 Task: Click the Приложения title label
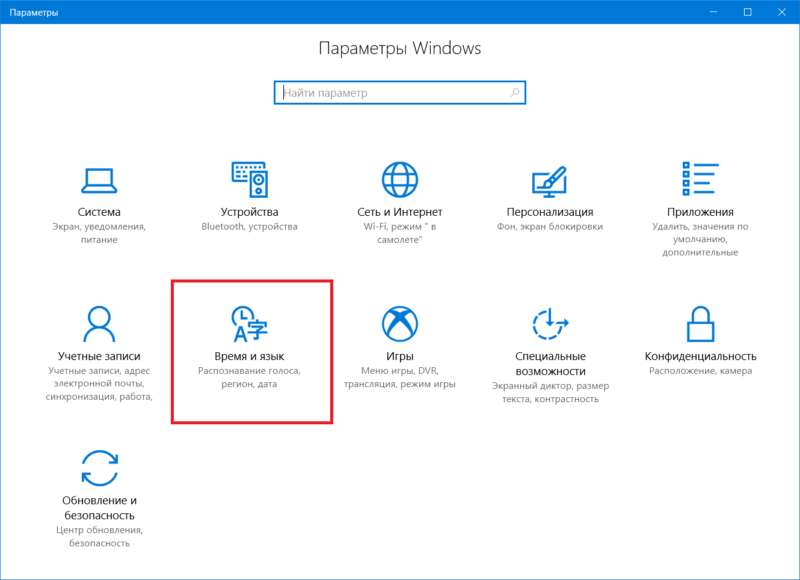click(700, 212)
